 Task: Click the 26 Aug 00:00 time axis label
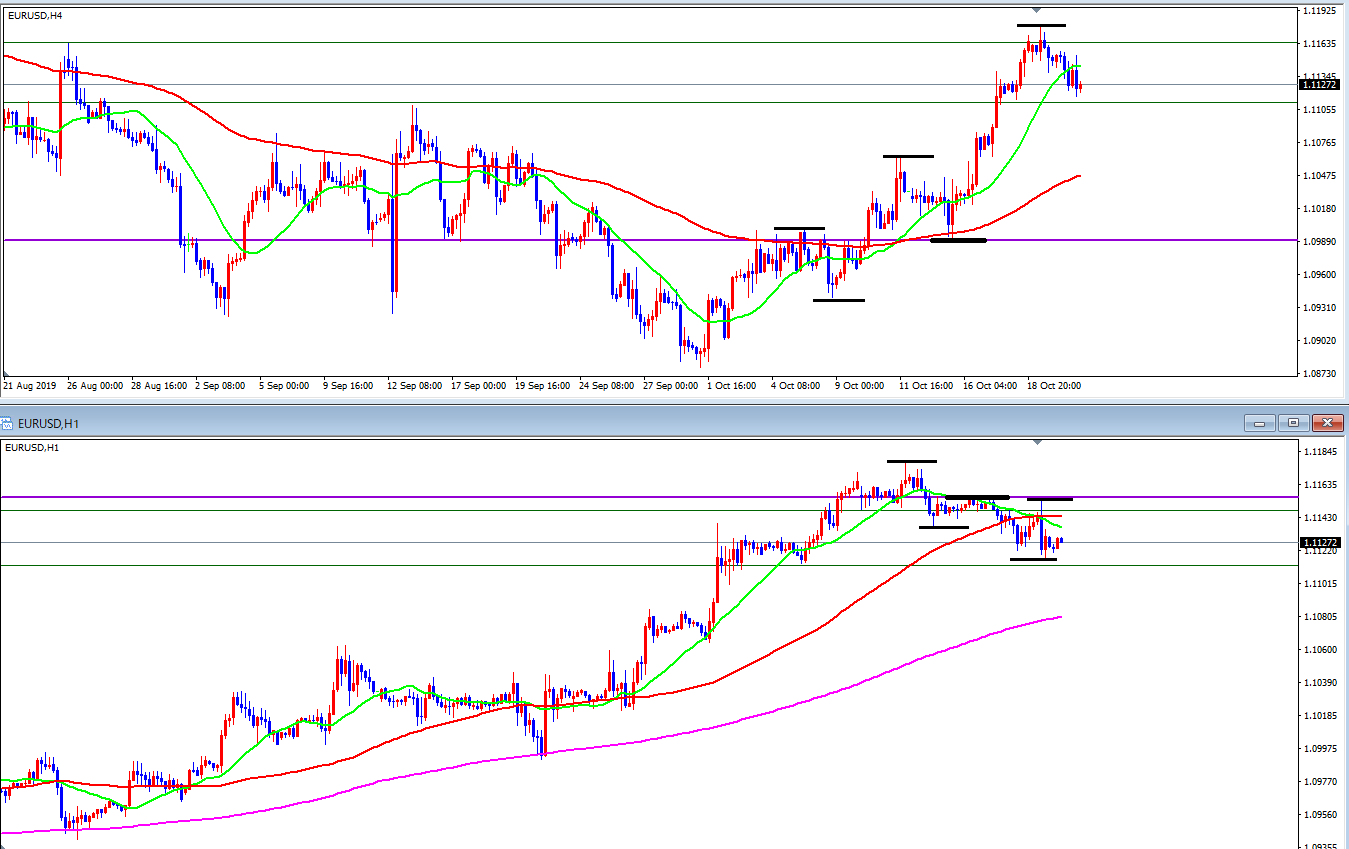click(x=95, y=385)
